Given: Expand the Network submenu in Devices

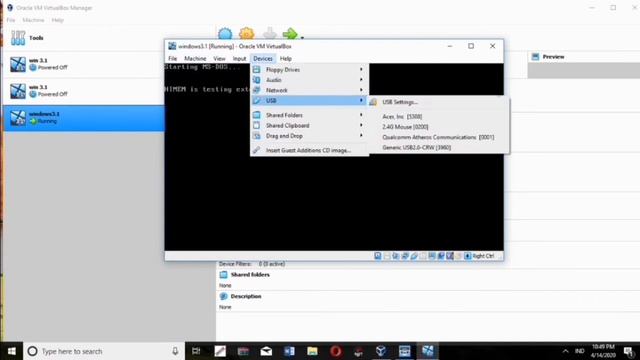Looking at the screenshot, I should [309, 90].
